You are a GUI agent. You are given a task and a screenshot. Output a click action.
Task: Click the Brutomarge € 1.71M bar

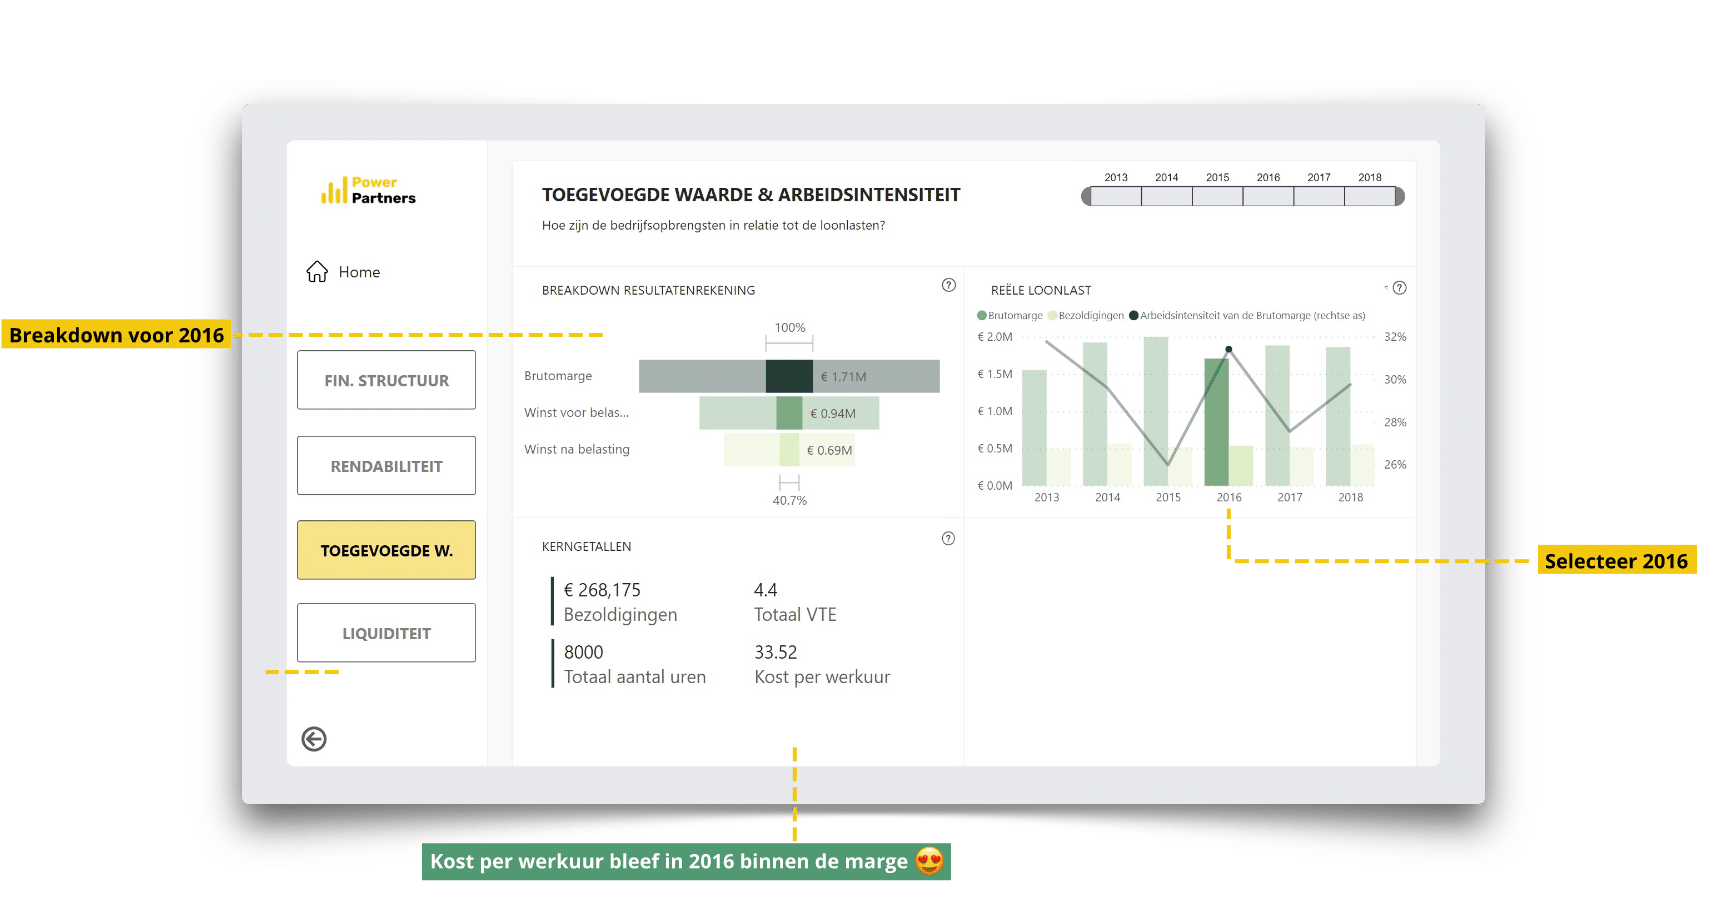[789, 376]
